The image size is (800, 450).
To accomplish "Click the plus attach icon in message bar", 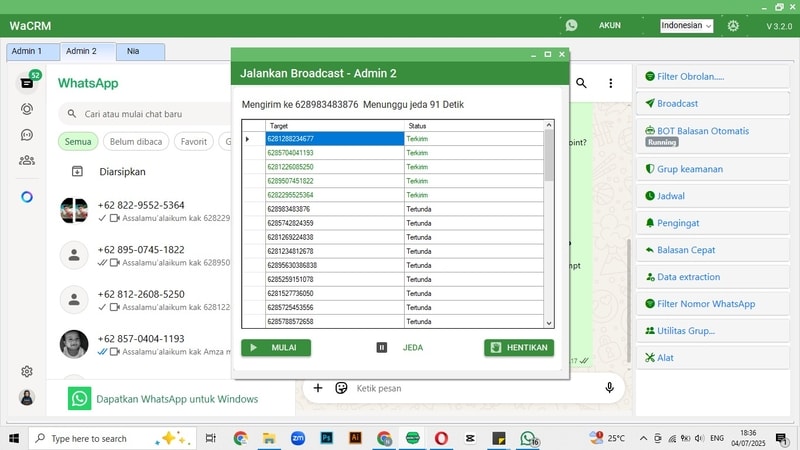I will click(318, 388).
